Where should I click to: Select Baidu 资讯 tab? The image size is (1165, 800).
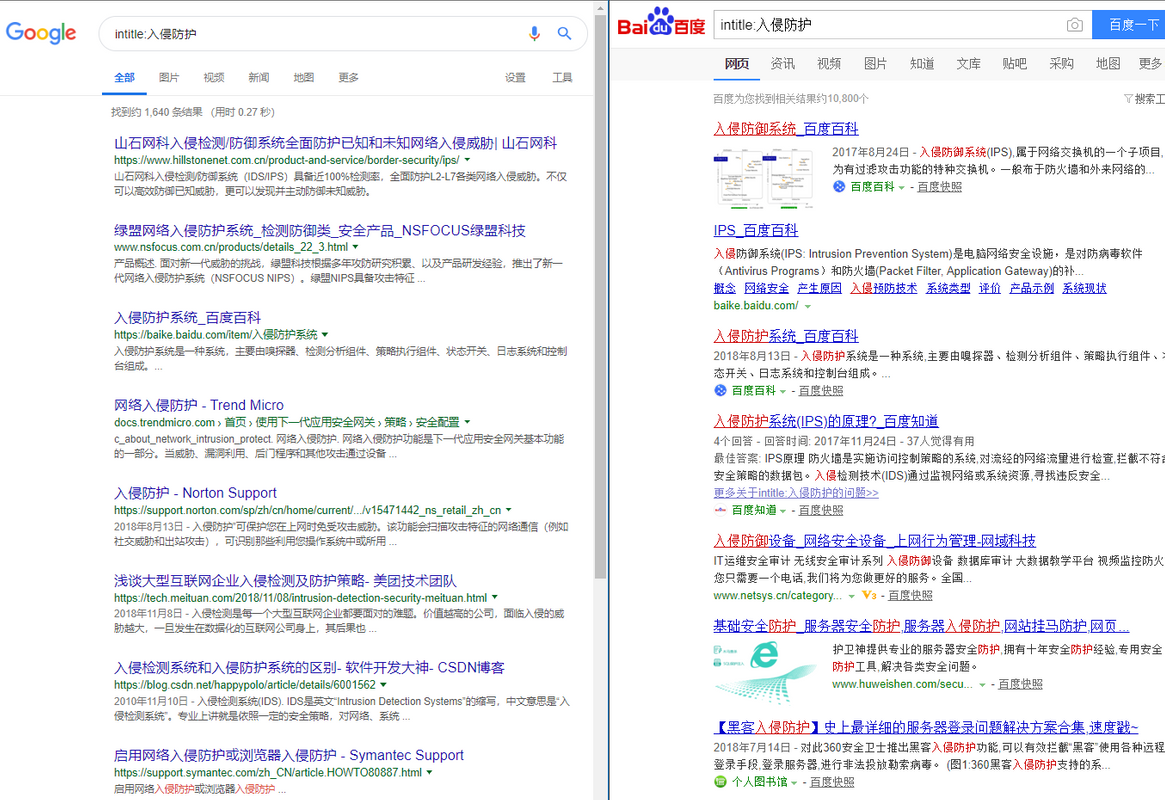(782, 64)
